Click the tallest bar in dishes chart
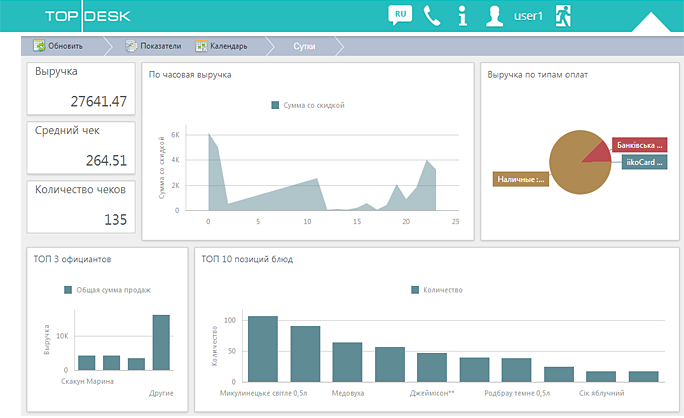Viewport: 684px width, 418px height. (263, 349)
